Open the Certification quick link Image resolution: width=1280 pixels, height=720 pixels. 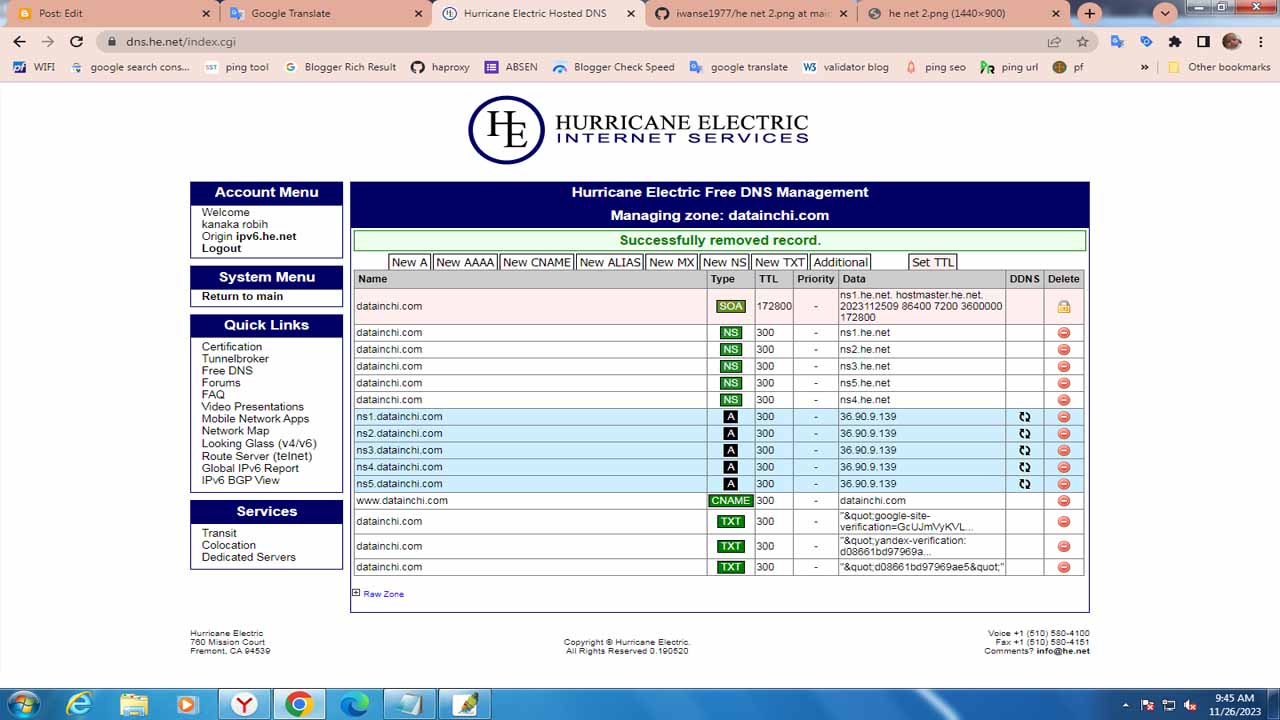(232, 347)
